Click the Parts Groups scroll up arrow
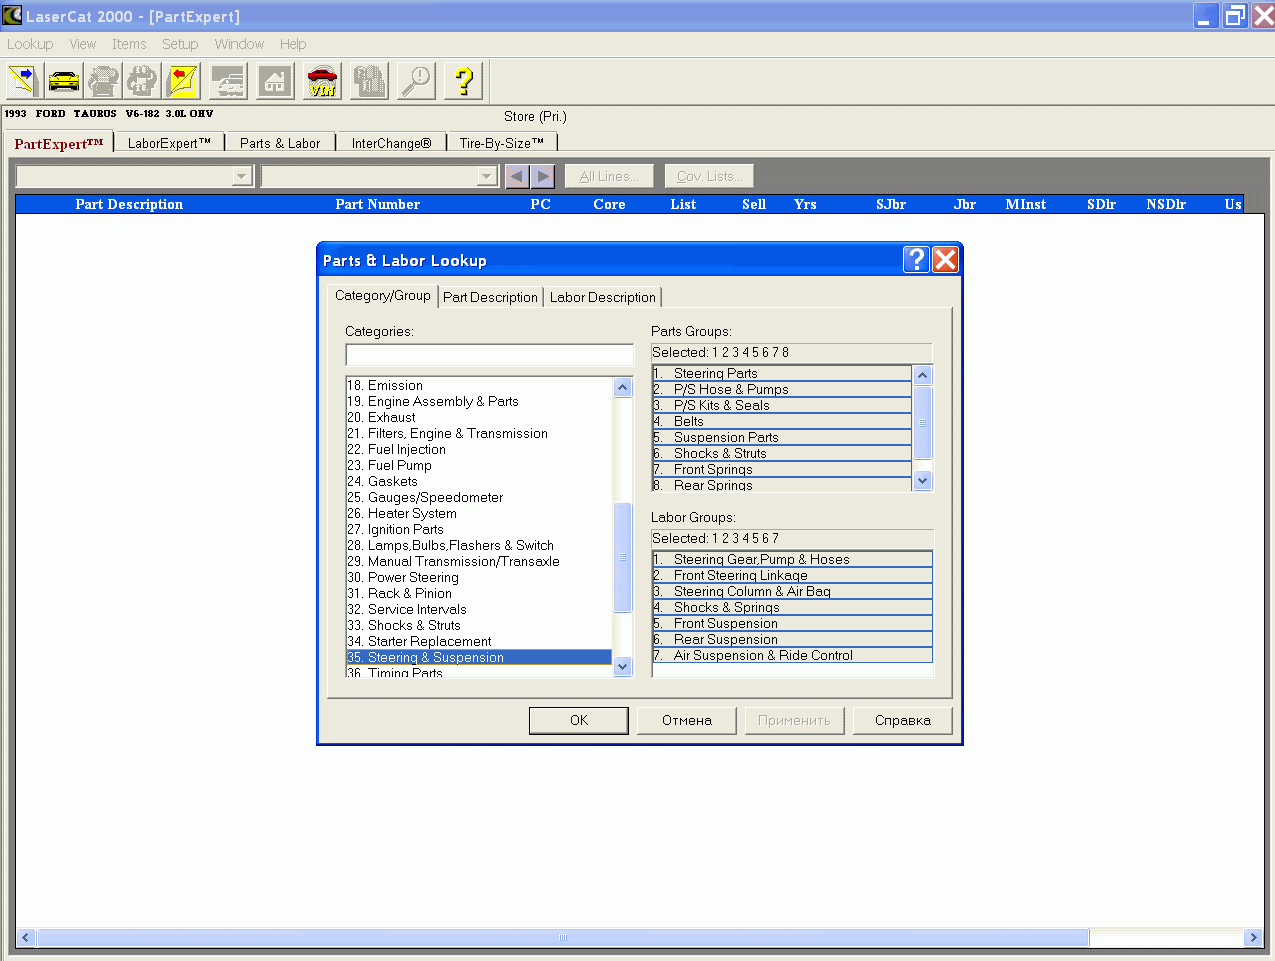This screenshot has height=961, width=1275. pyautogui.click(x=923, y=376)
